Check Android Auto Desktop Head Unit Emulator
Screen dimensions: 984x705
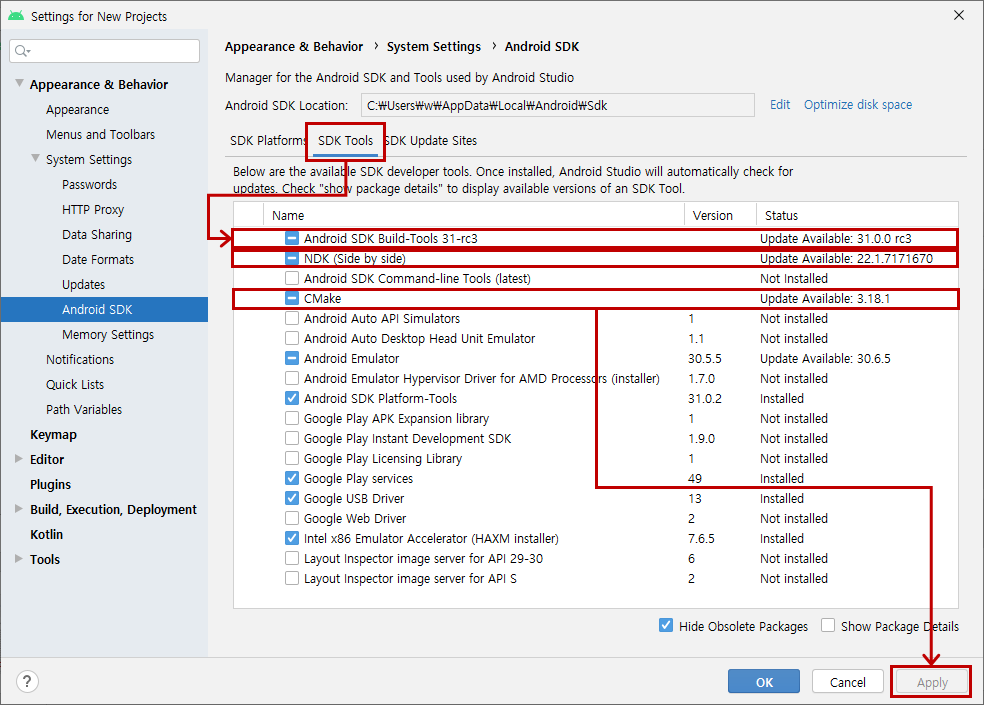292,338
